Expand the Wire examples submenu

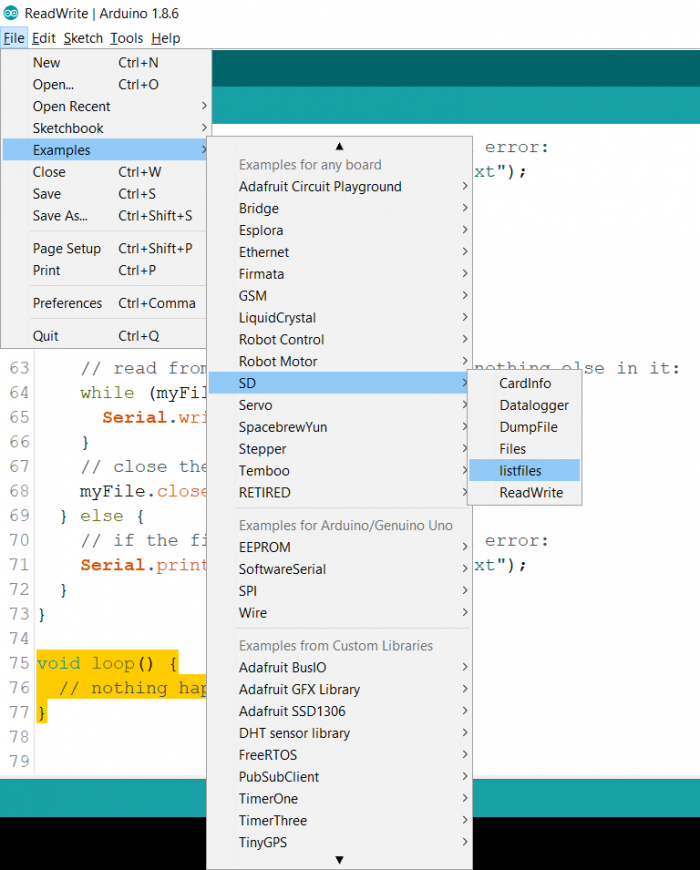[x=339, y=613]
